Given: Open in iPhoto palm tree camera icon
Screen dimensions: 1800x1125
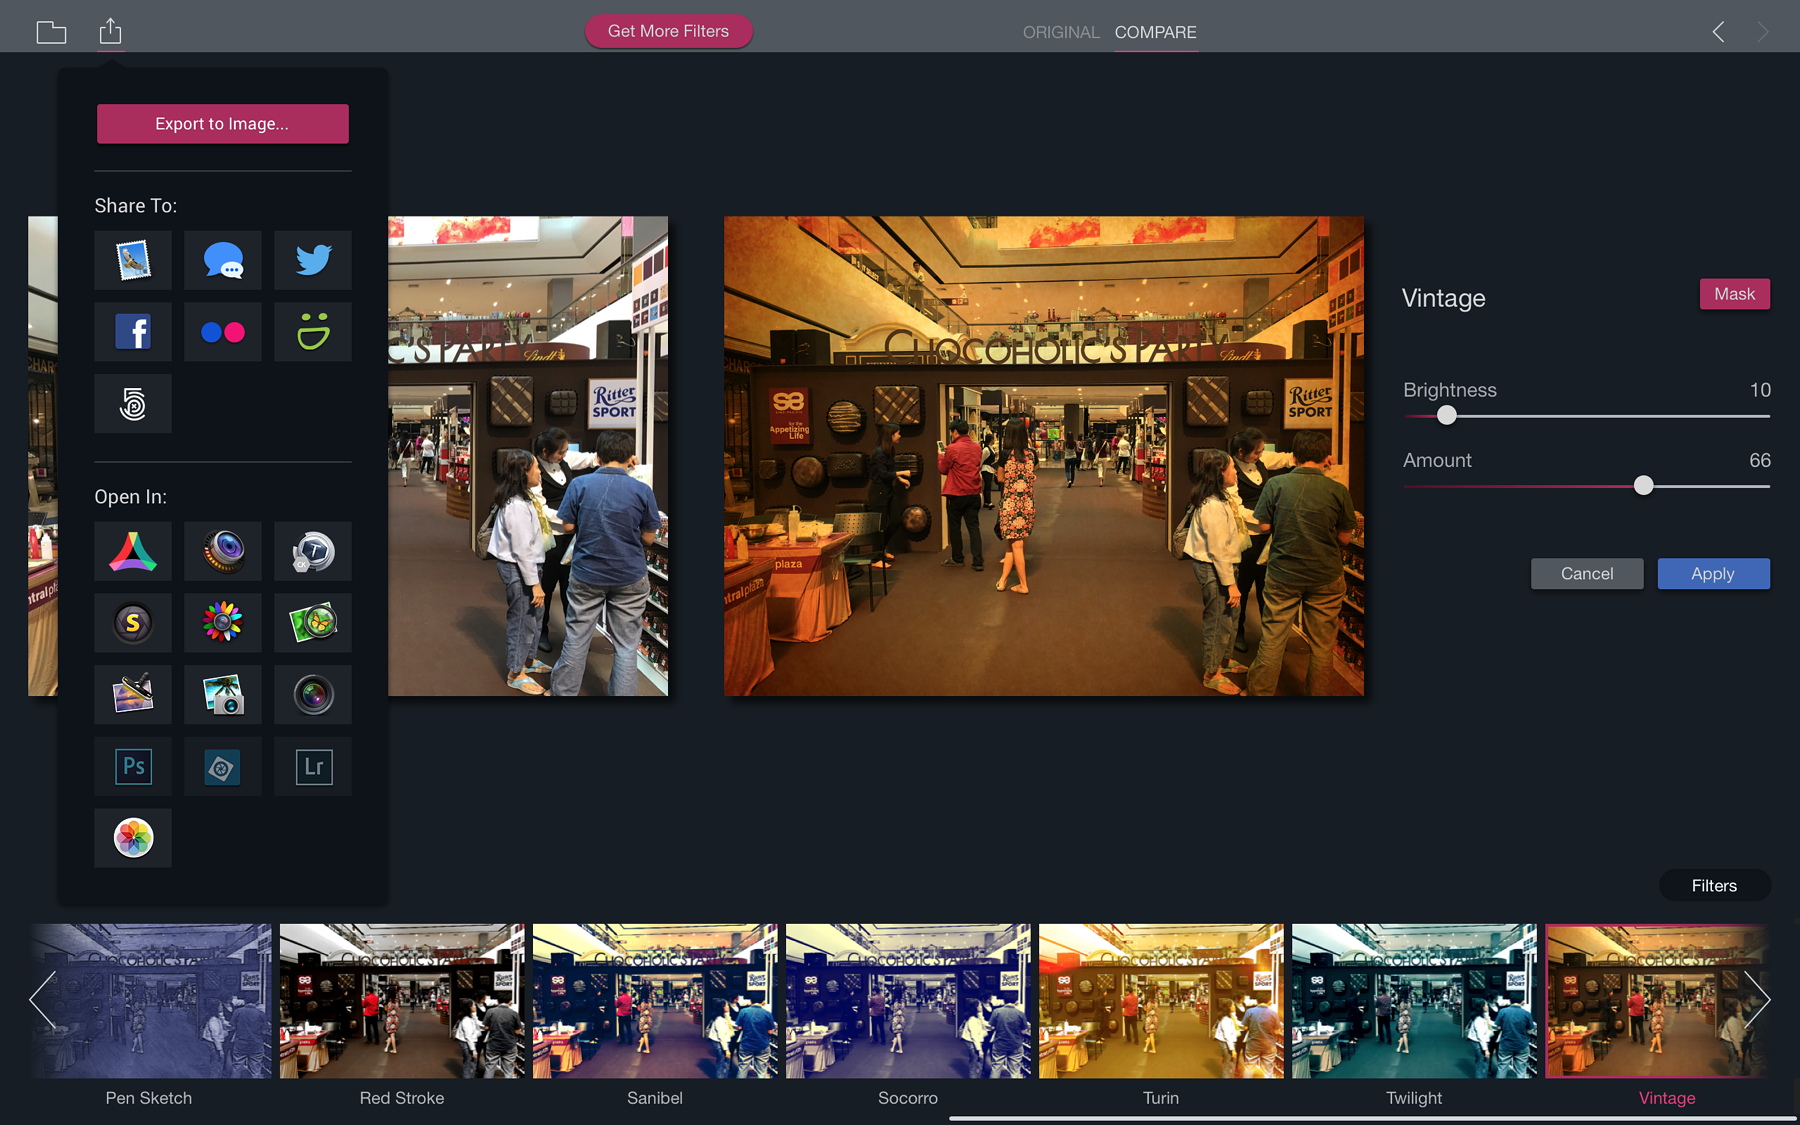Looking at the screenshot, I should coord(223,695).
